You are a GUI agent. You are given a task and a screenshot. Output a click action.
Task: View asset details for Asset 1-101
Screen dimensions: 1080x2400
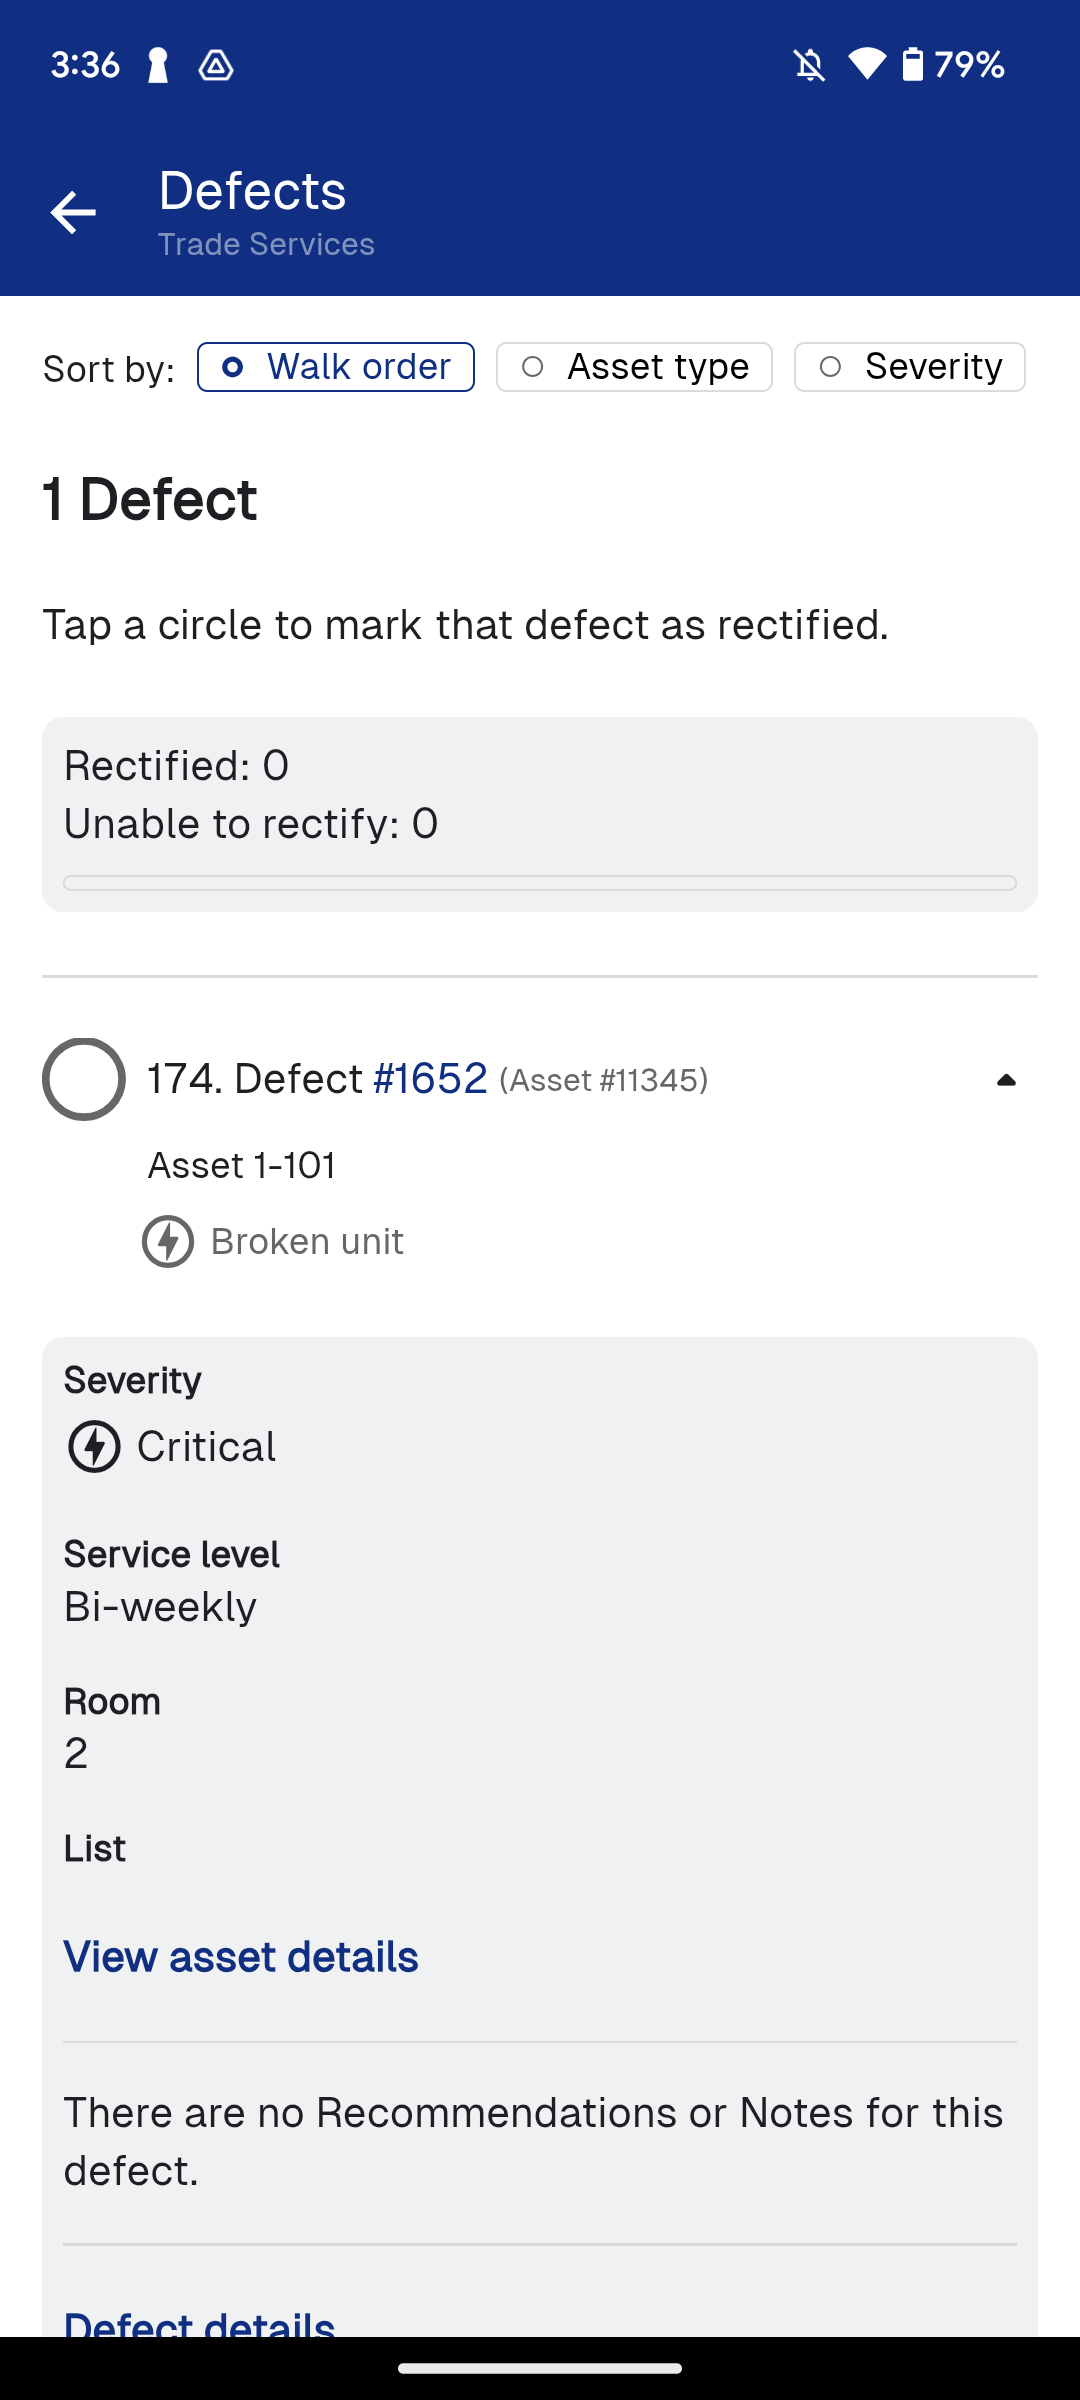[x=241, y=1956]
